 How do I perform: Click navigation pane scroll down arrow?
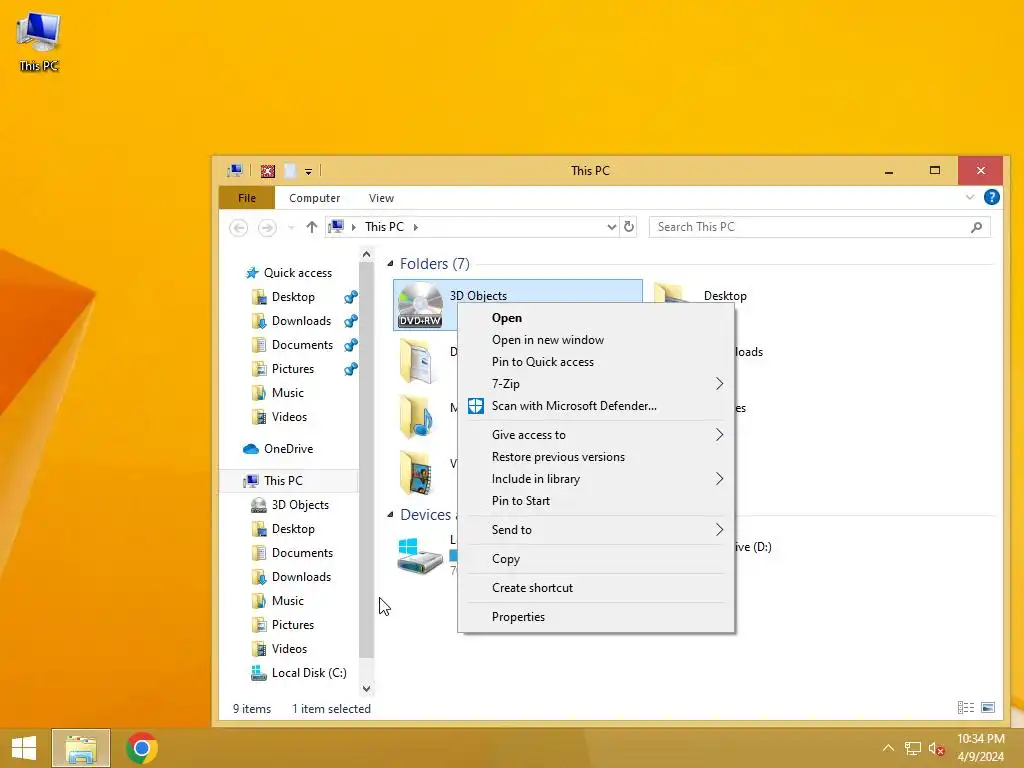(x=366, y=688)
